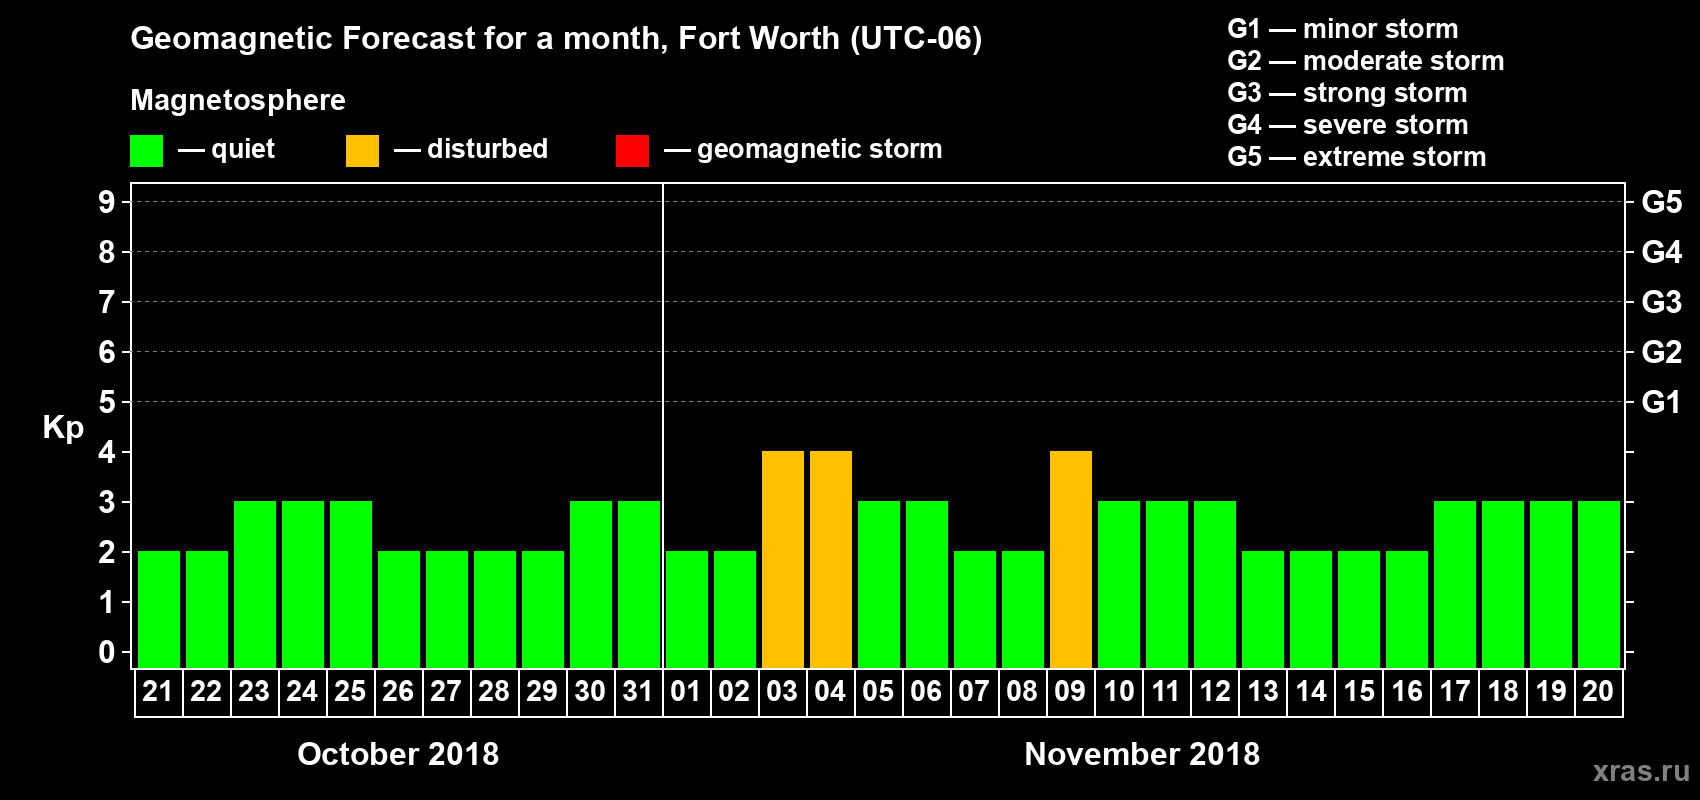Click the 'G1 — minor storm' legend line
The image size is (1700, 800).
pyautogui.click(x=1343, y=29)
